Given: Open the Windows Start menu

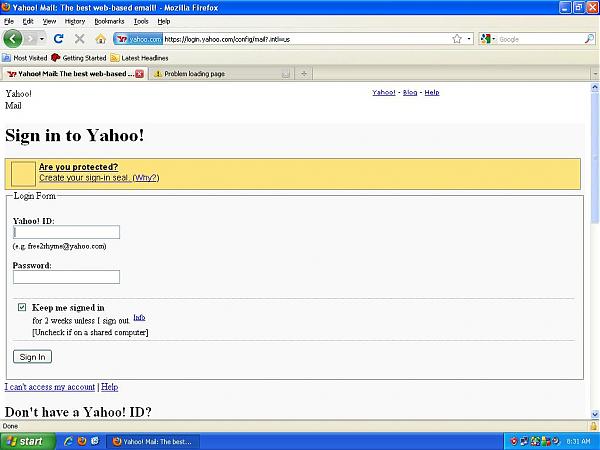Looking at the screenshot, I should (x=28, y=441).
